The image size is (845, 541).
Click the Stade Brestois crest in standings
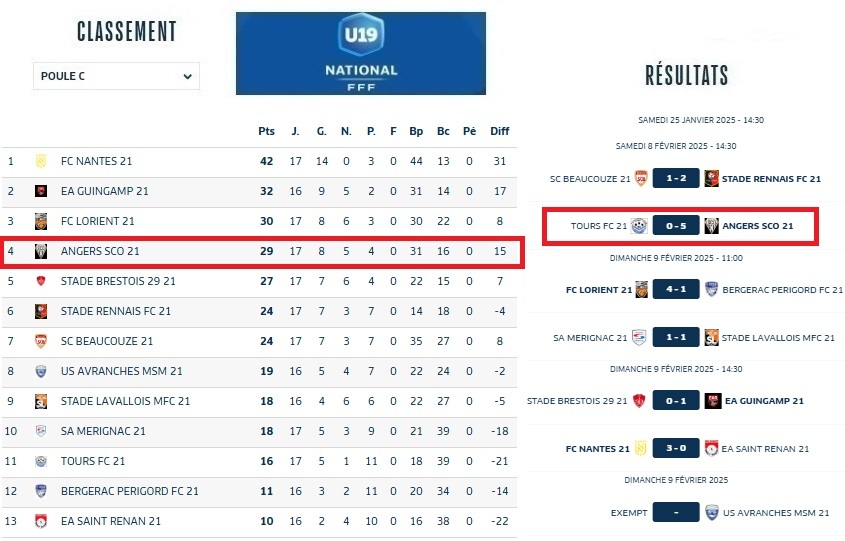[x=41, y=281]
